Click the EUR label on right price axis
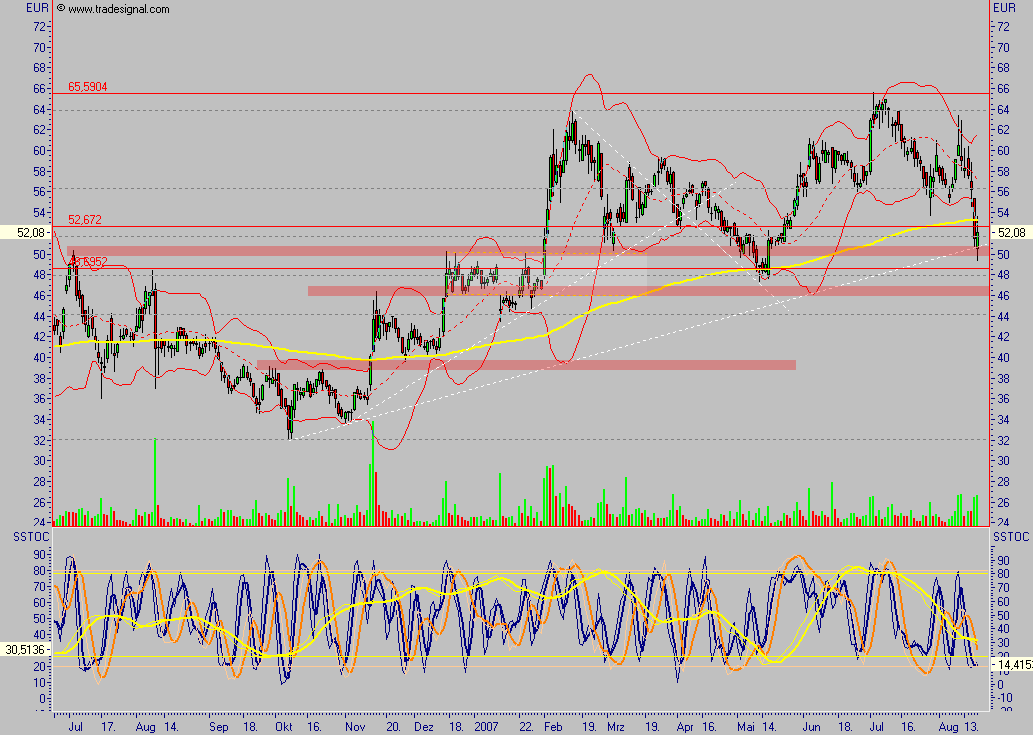This screenshot has height=735, width=1033. tap(1004, 8)
